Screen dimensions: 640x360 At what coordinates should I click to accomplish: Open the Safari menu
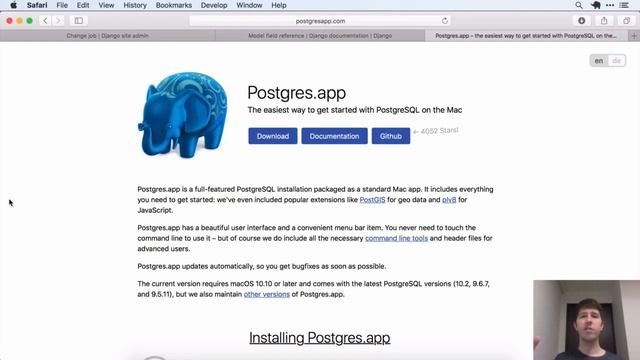[x=37, y=5]
